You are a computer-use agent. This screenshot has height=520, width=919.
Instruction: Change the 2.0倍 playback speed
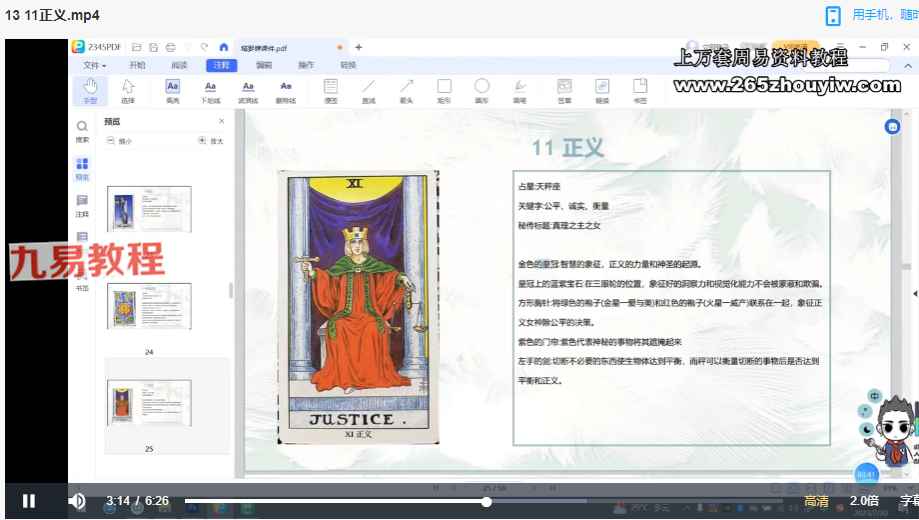[x=864, y=501]
